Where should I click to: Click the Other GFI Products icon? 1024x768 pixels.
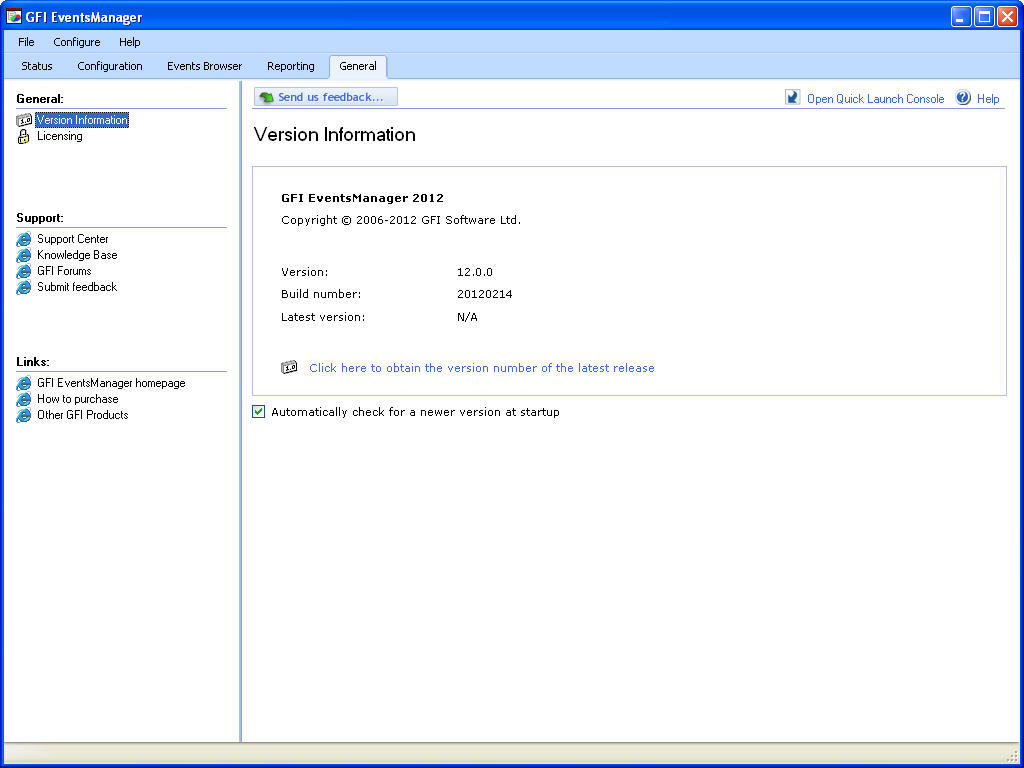(x=24, y=415)
